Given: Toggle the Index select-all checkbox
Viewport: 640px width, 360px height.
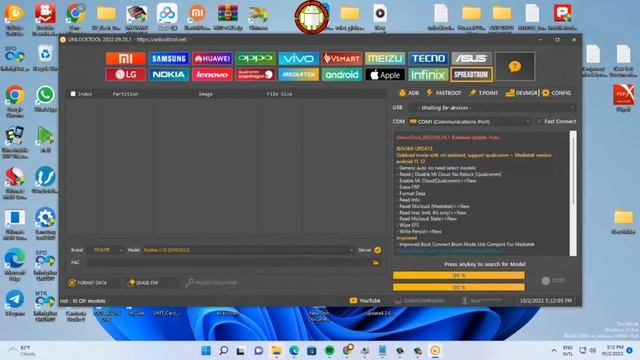Looking at the screenshot, I should [x=73, y=94].
